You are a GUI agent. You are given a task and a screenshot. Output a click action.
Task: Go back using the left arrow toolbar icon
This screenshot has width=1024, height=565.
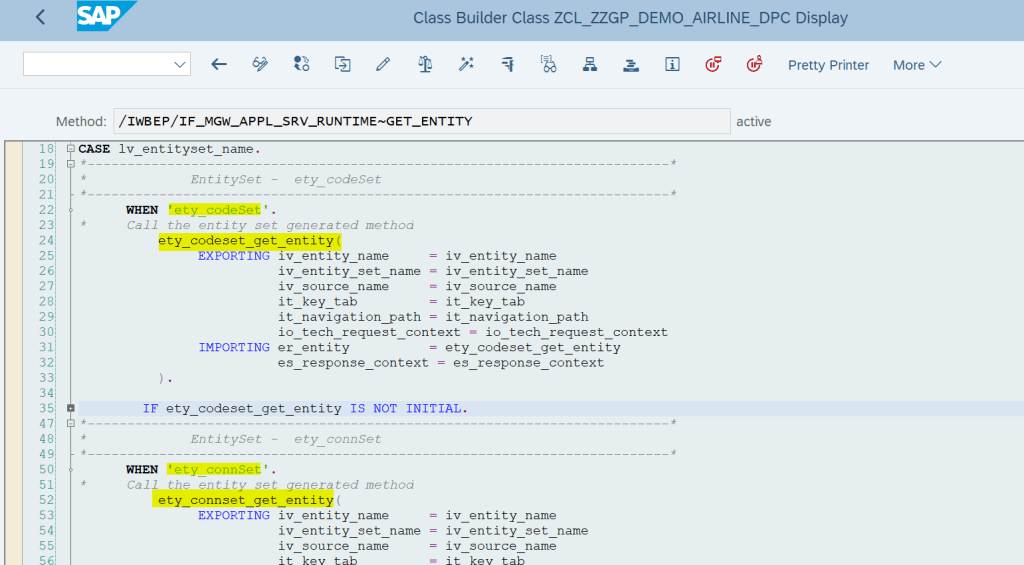pyautogui.click(x=219, y=64)
